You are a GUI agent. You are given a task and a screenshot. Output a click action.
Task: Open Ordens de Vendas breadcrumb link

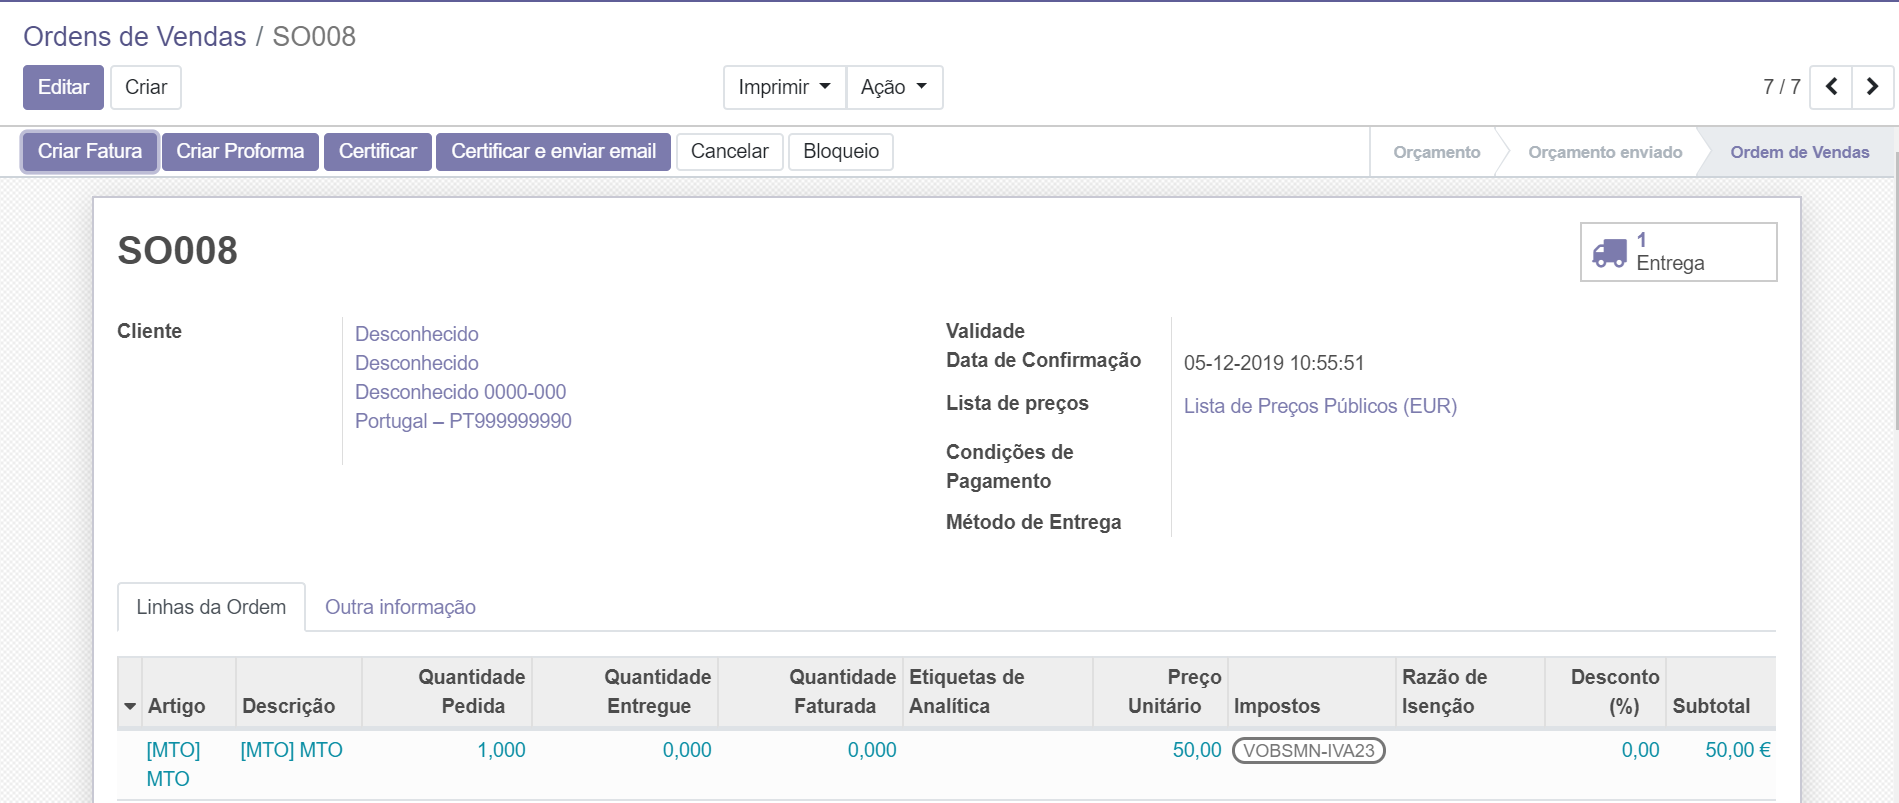[x=134, y=37]
